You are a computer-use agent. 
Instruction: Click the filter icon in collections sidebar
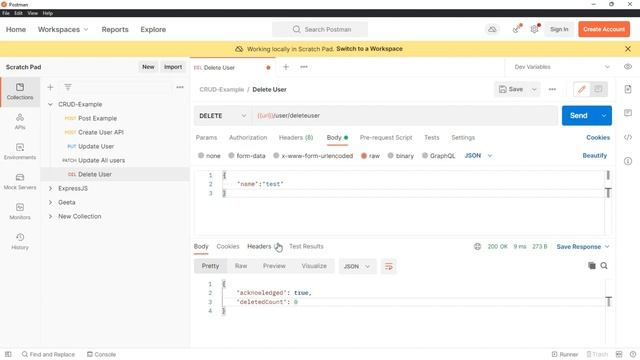coord(68,87)
